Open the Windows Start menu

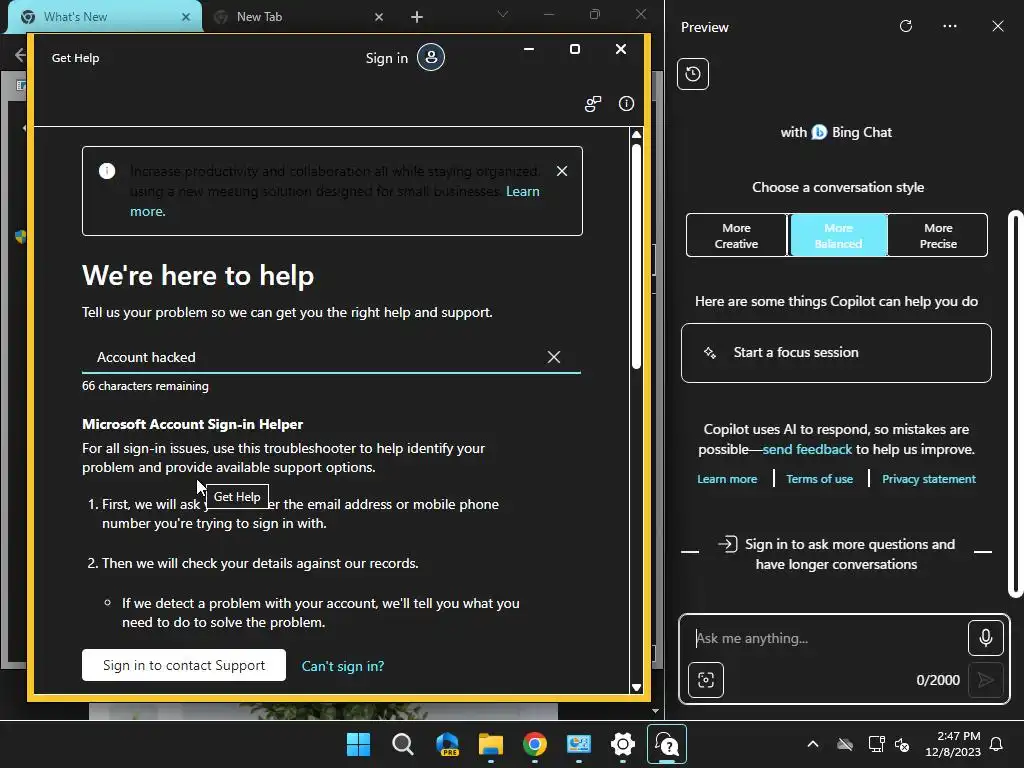coord(358,744)
